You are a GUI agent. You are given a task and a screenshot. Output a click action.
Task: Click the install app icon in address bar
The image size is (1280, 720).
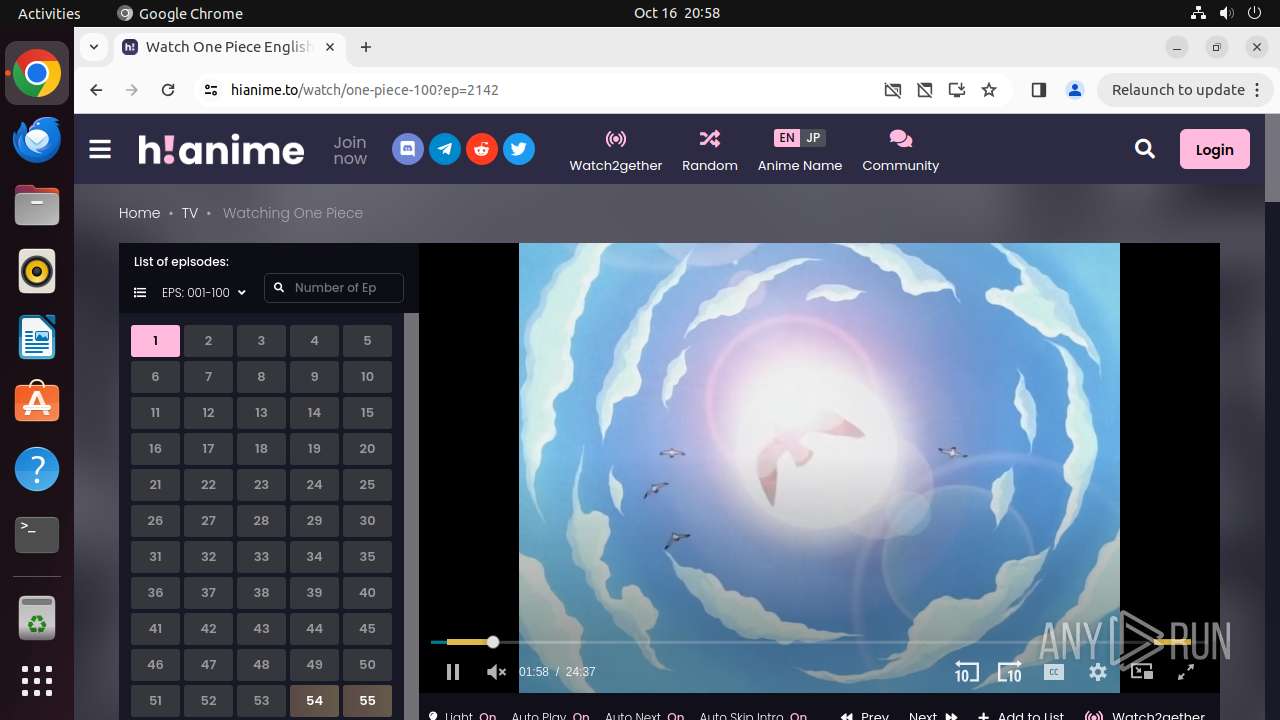pos(957,90)
